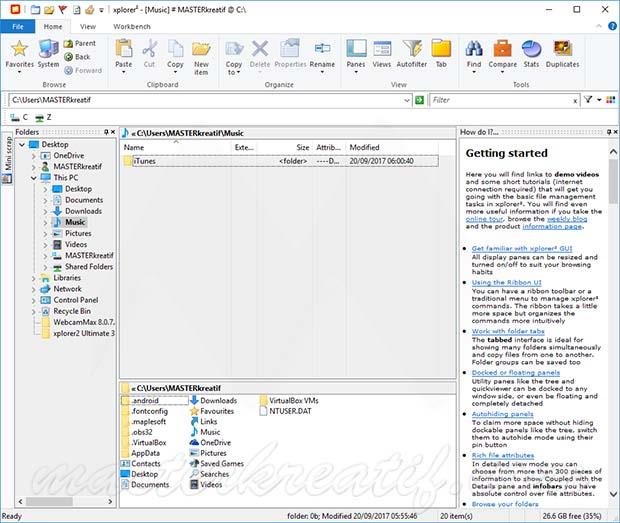The height and width of the screenshot is (523, 620).
Task: Open the address bar dropdown
Action: coord(406,100)
